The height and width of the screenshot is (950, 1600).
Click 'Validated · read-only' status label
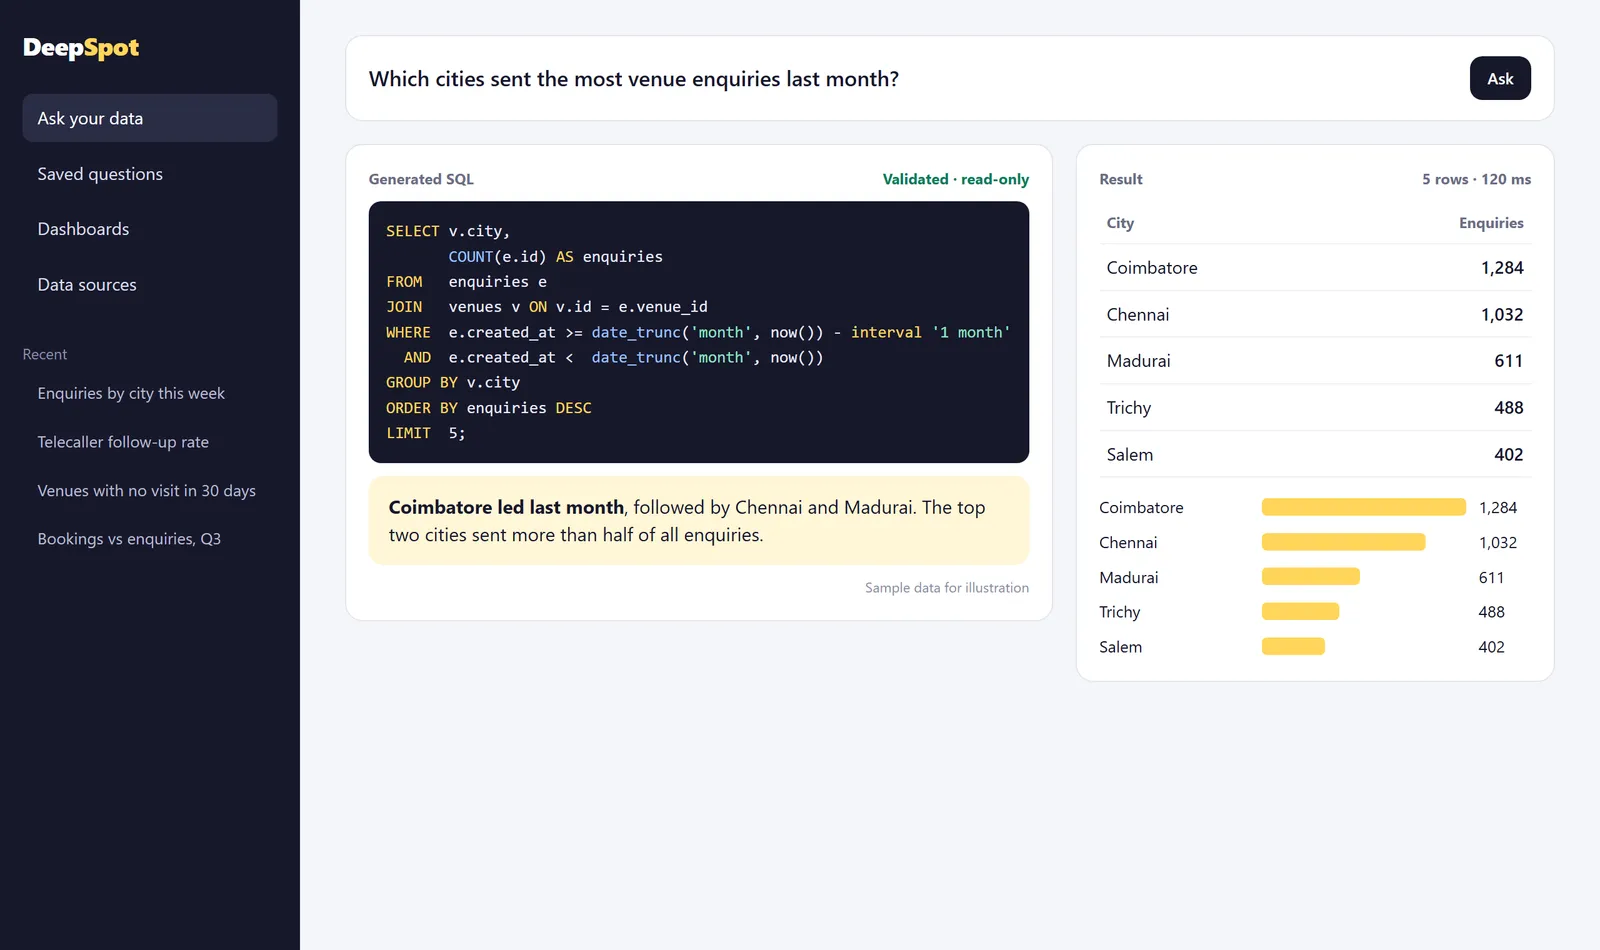[955, 179]
